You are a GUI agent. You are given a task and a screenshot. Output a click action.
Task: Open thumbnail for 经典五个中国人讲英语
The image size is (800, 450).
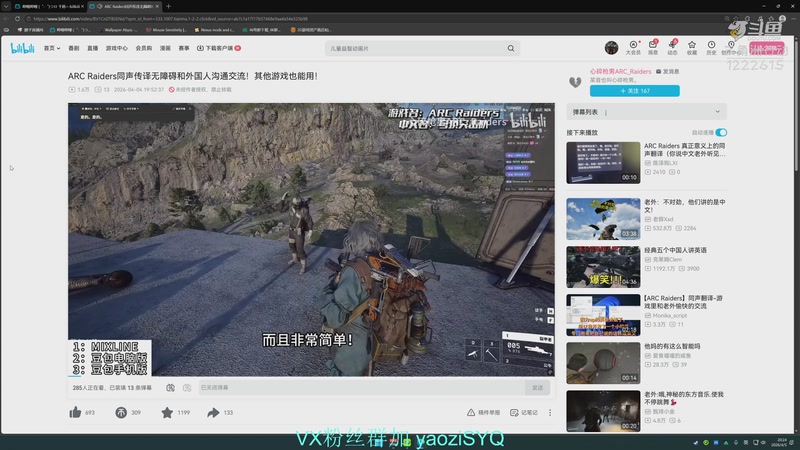point(603,267)
